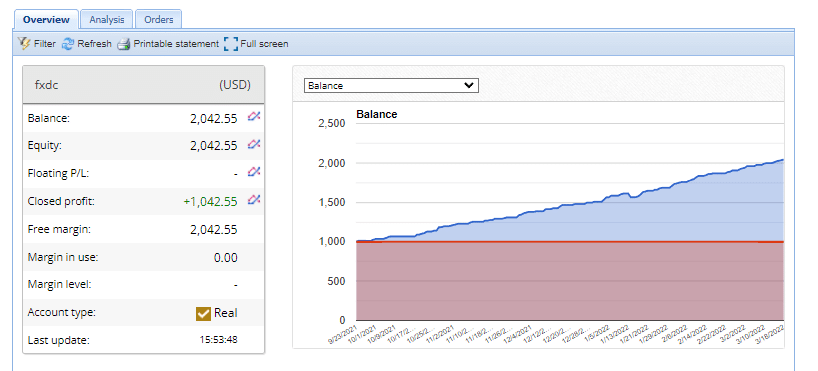The image size is (818, 371).
Task: Open the Orders tab
Action: click(x=159, y=19)
